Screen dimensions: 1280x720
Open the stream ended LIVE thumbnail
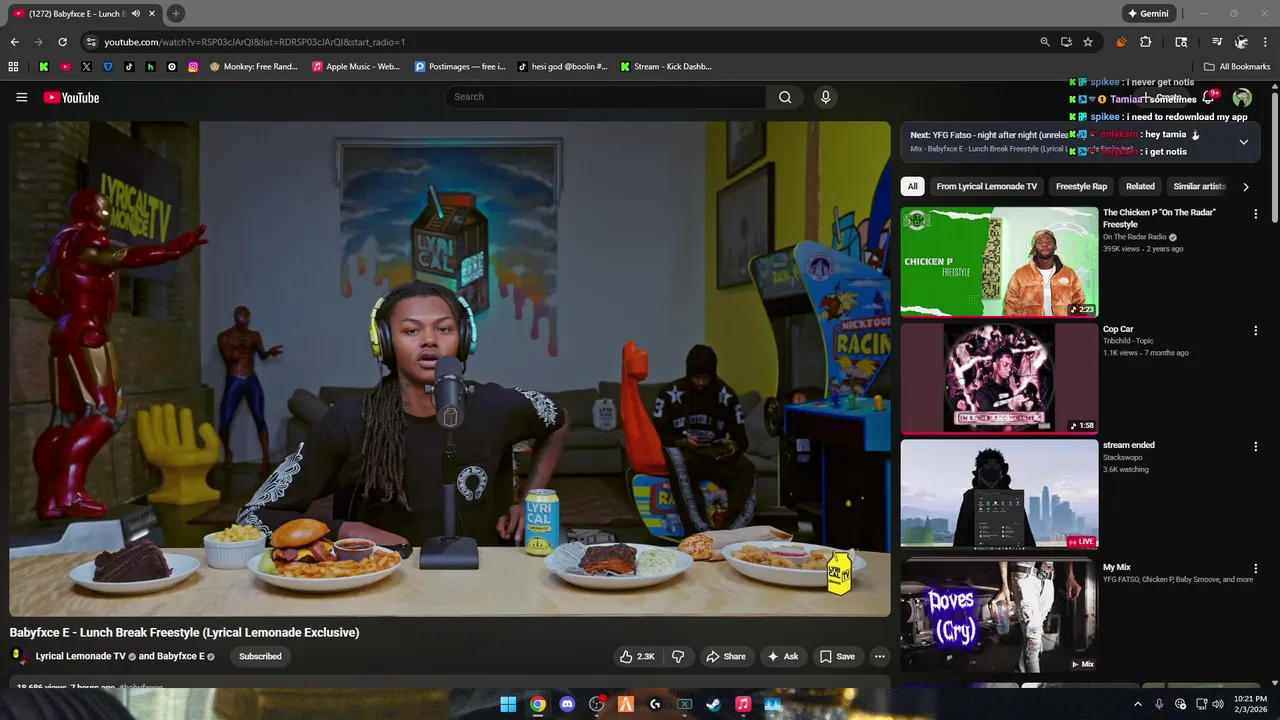pos(999,494)
